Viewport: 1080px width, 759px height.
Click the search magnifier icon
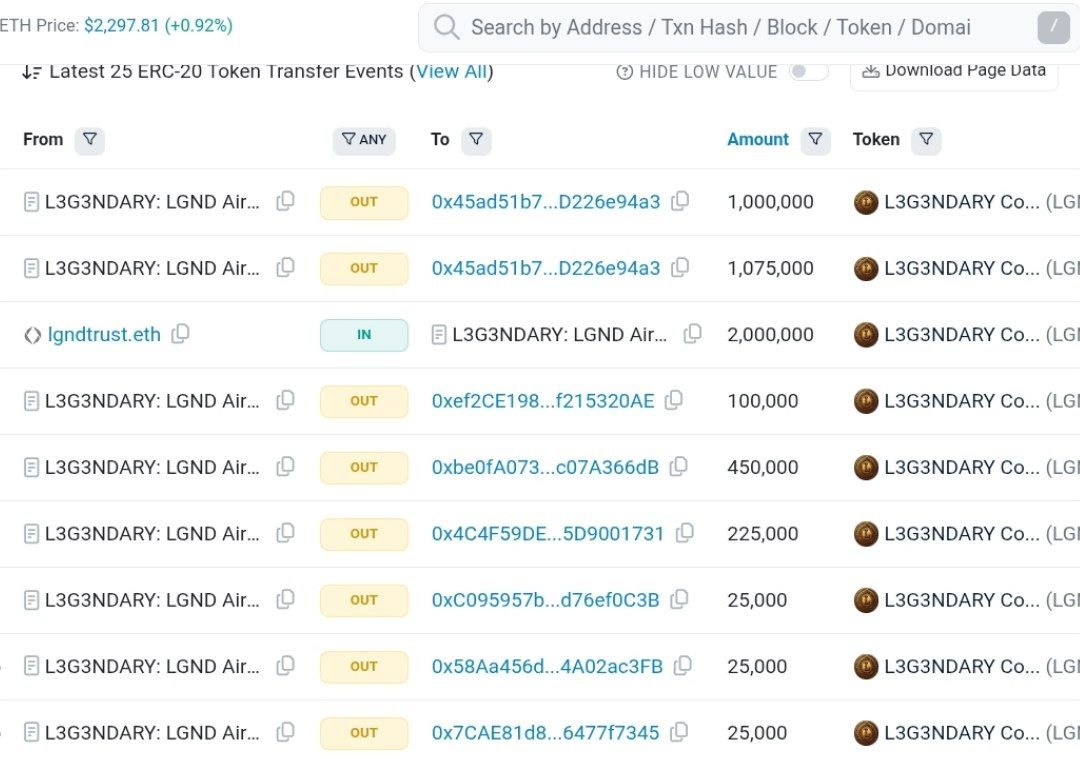tap(446, 28)
